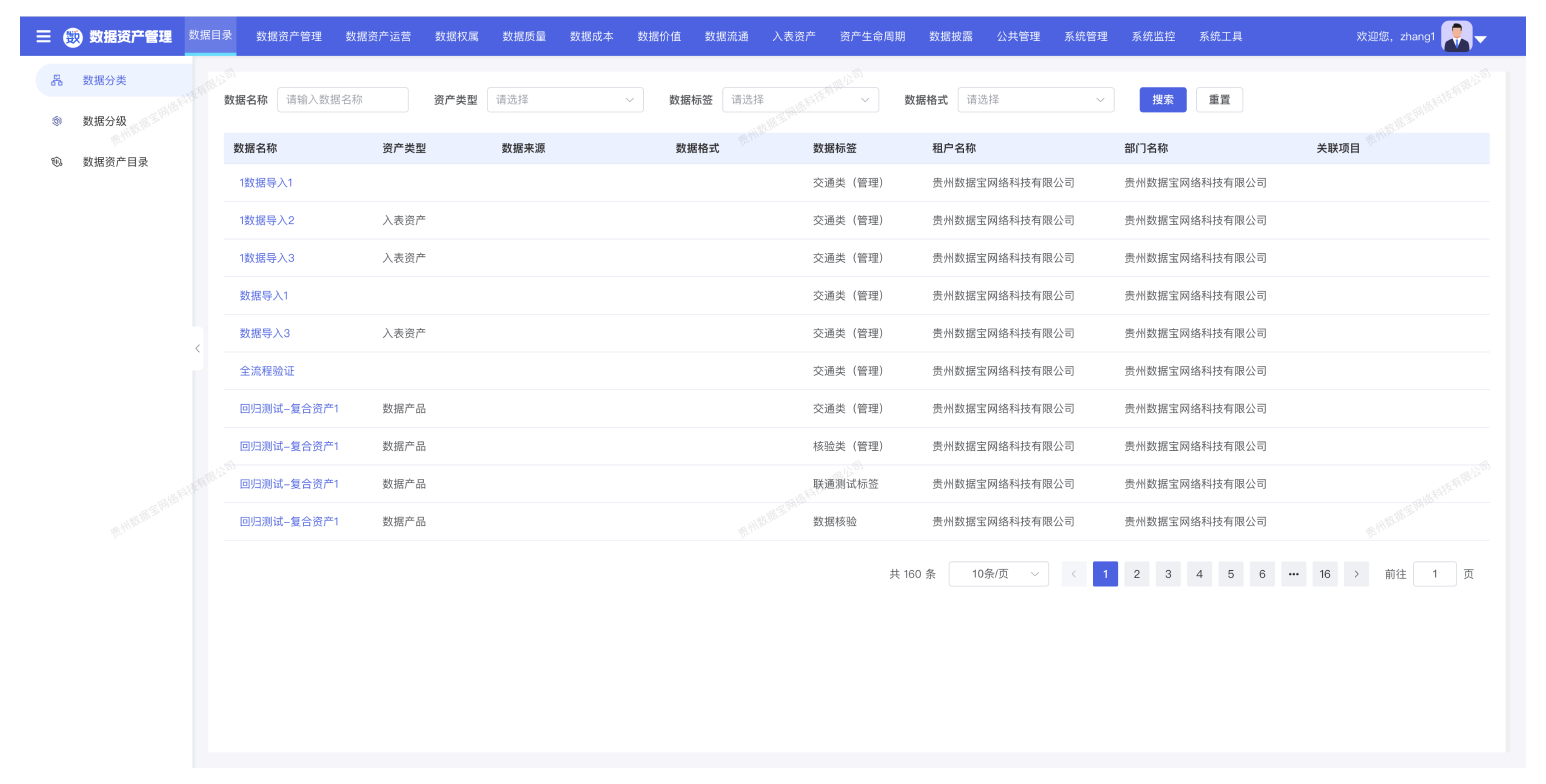
Task: Go to page 16 in pagination
Action: (1325, 574)
